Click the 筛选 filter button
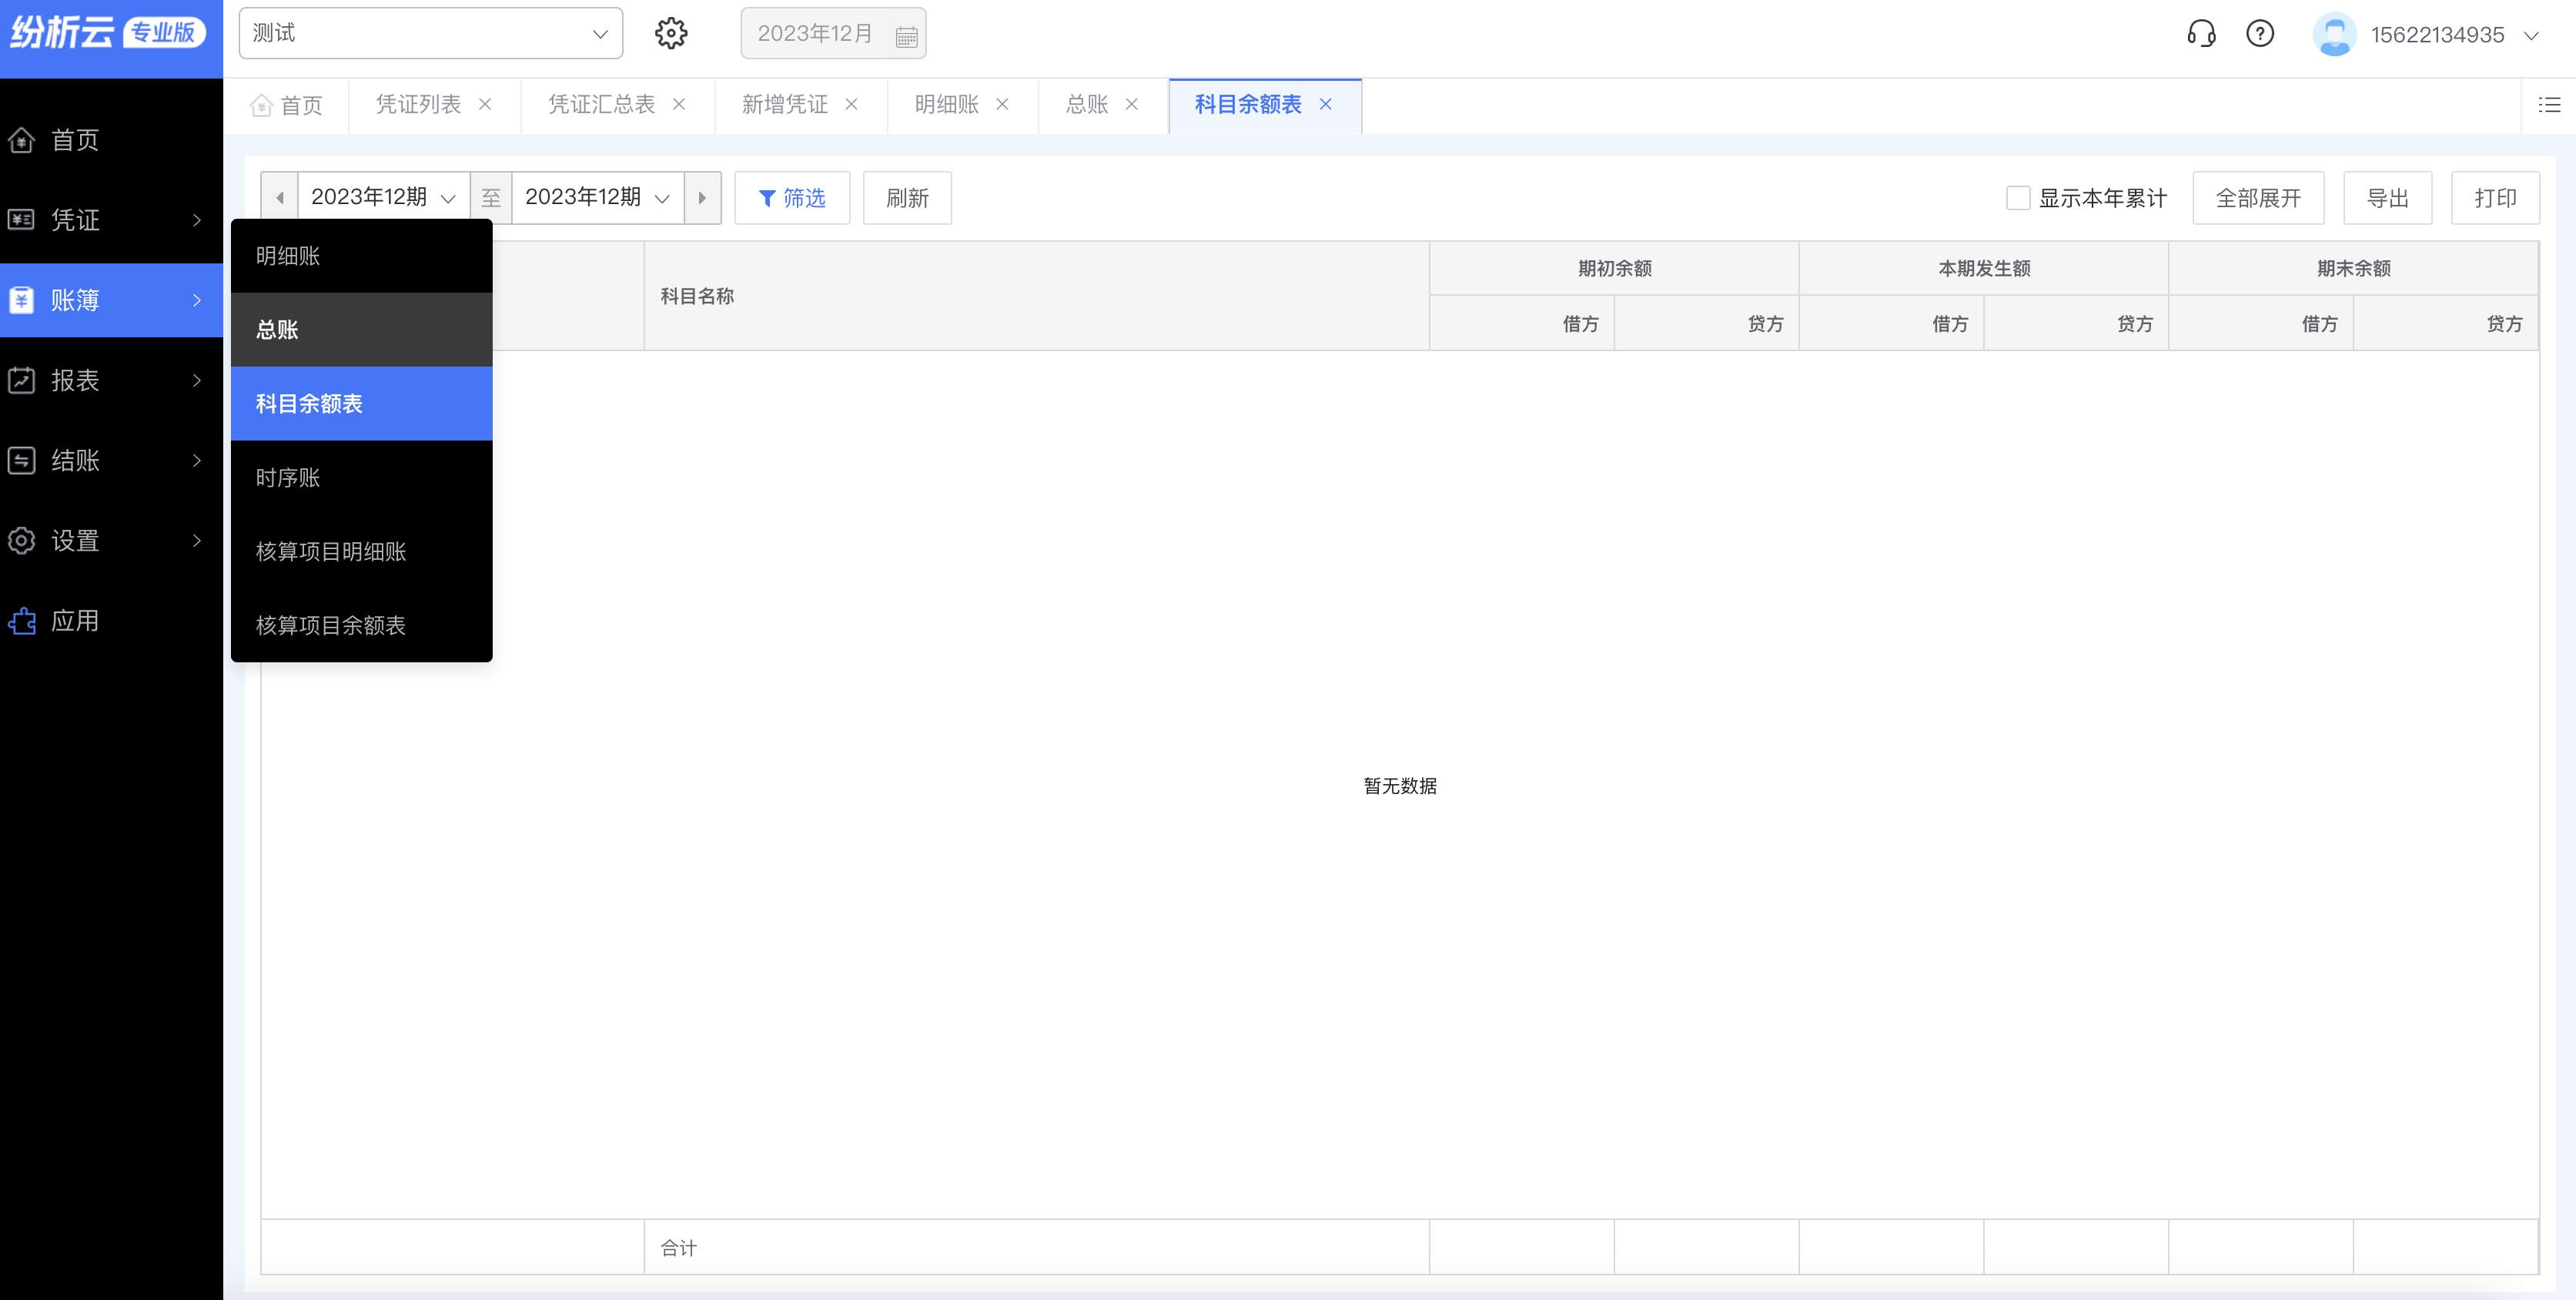The width and height of the screenshot is (2576, 1300). pyautogui.click(x=792, y=198)
